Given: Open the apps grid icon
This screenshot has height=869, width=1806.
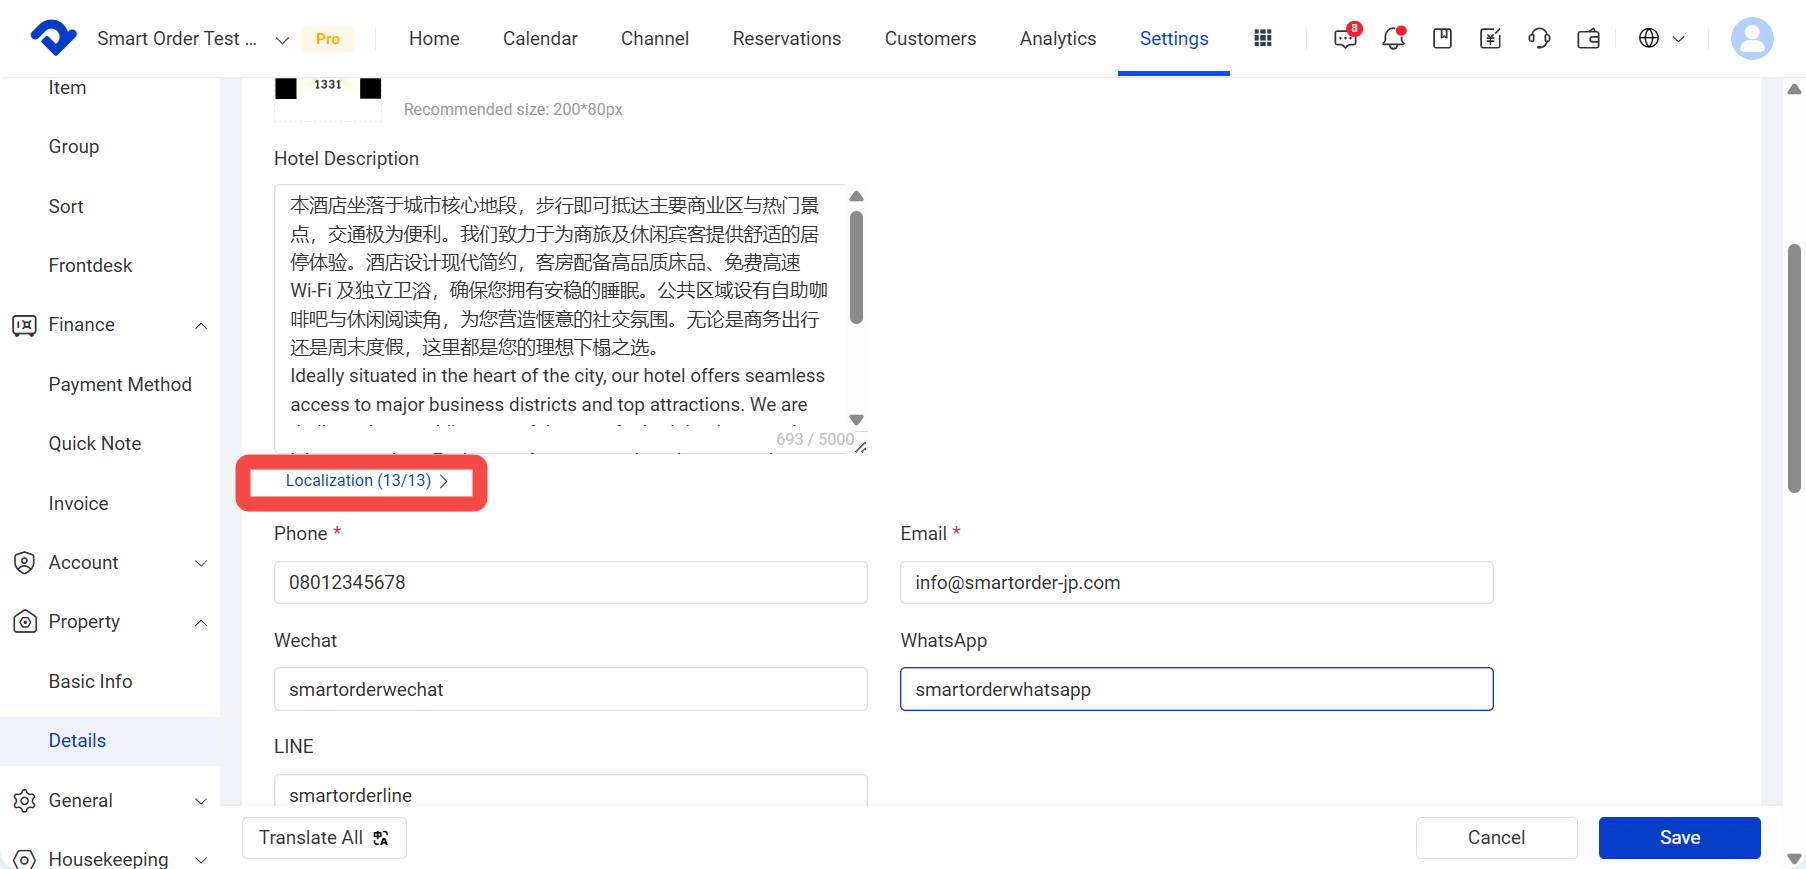Looking at the screenshot, I should coord(1263,38).
